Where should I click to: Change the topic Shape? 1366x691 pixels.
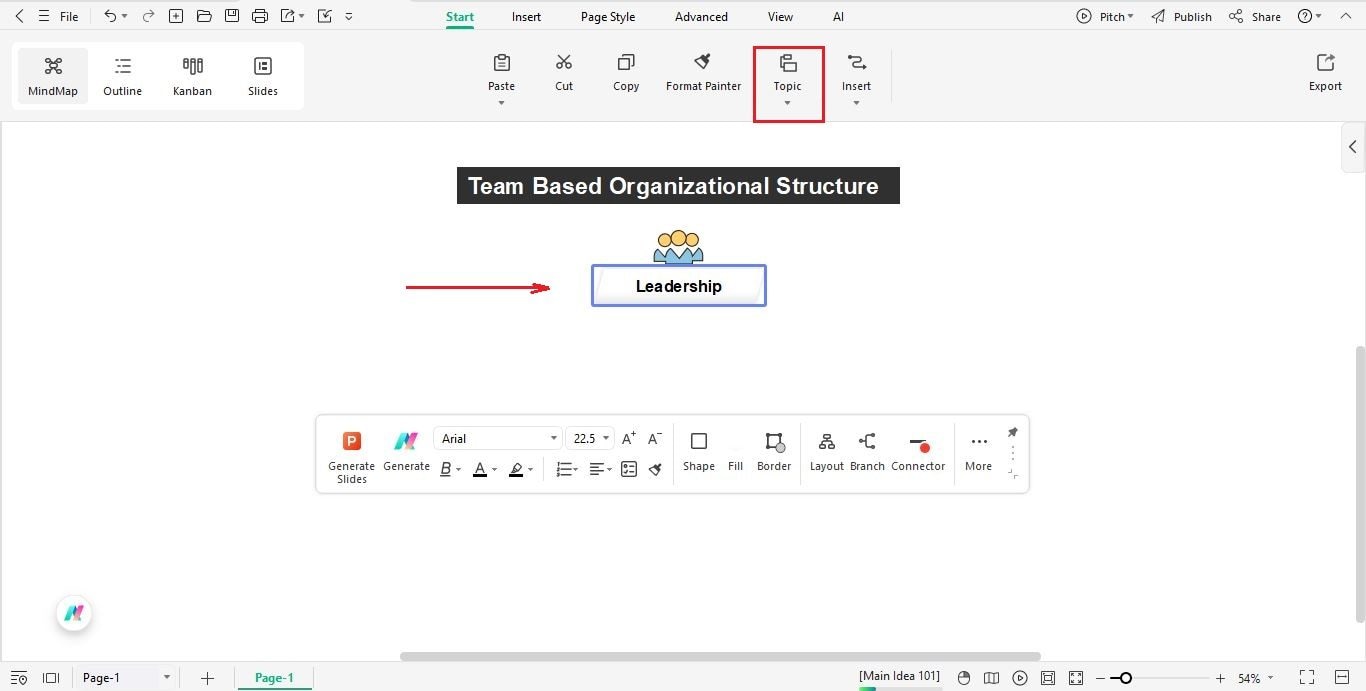(x=699, y=452)
